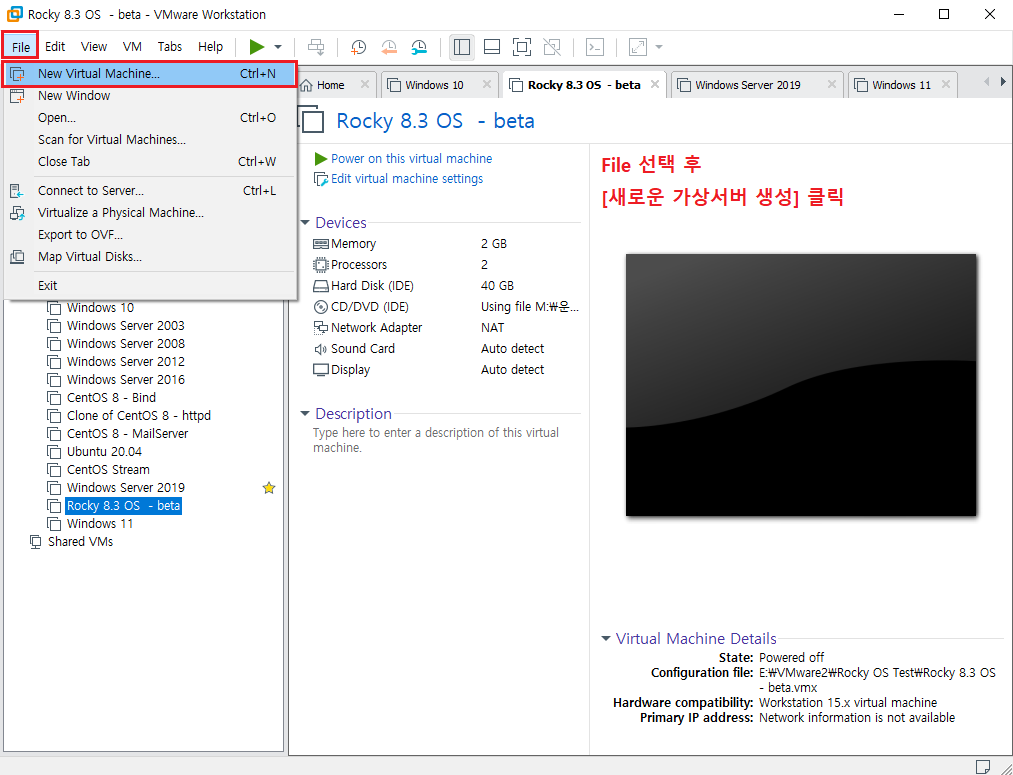Take a snapshot using the clock-plus icon
The width and height of the screenshot is (1013, 775).
click(x=358, y=46)
